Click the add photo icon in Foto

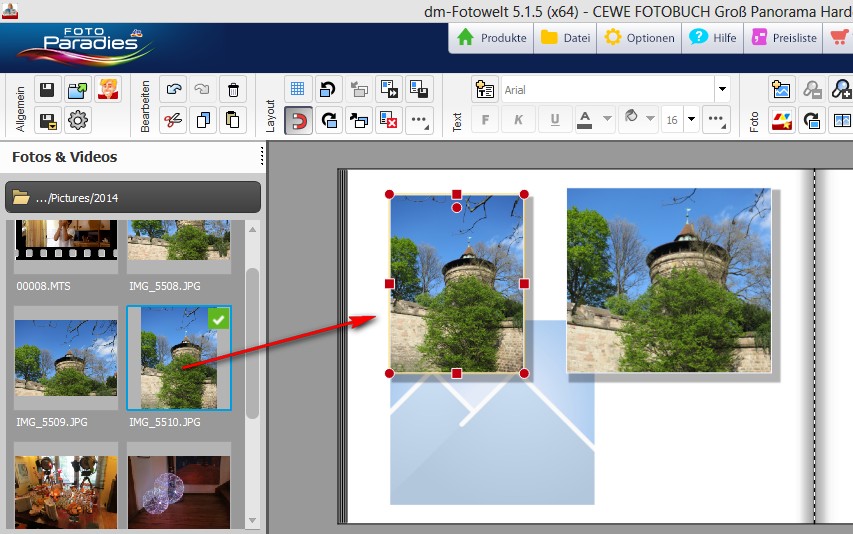pyautogui.click(x=781, y=89)
